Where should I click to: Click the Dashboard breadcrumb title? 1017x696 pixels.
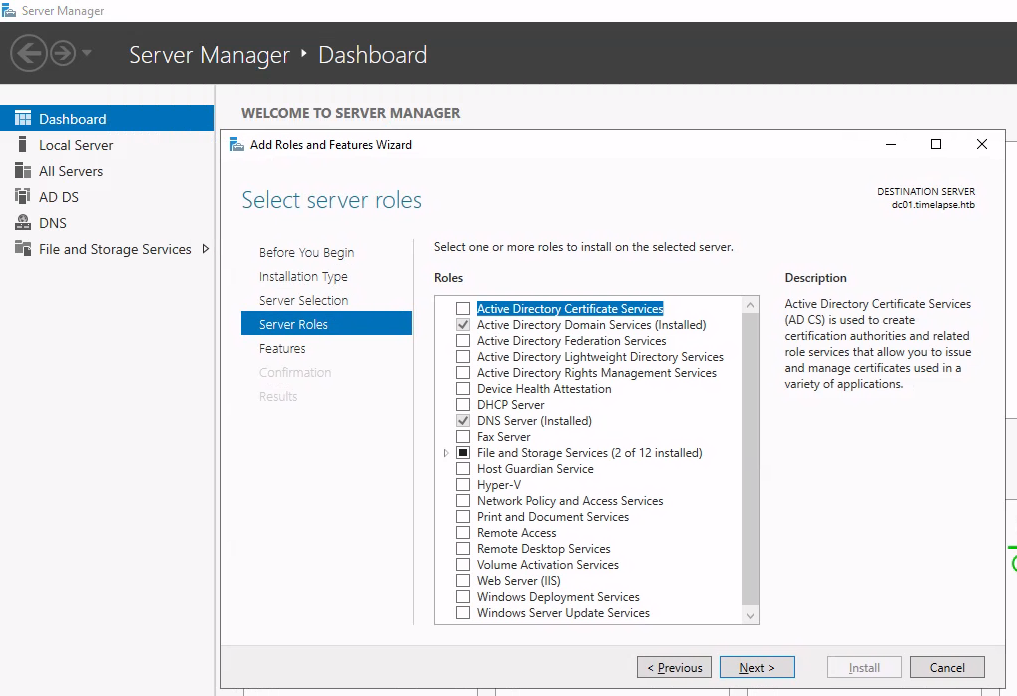click(x=372, y=54)
